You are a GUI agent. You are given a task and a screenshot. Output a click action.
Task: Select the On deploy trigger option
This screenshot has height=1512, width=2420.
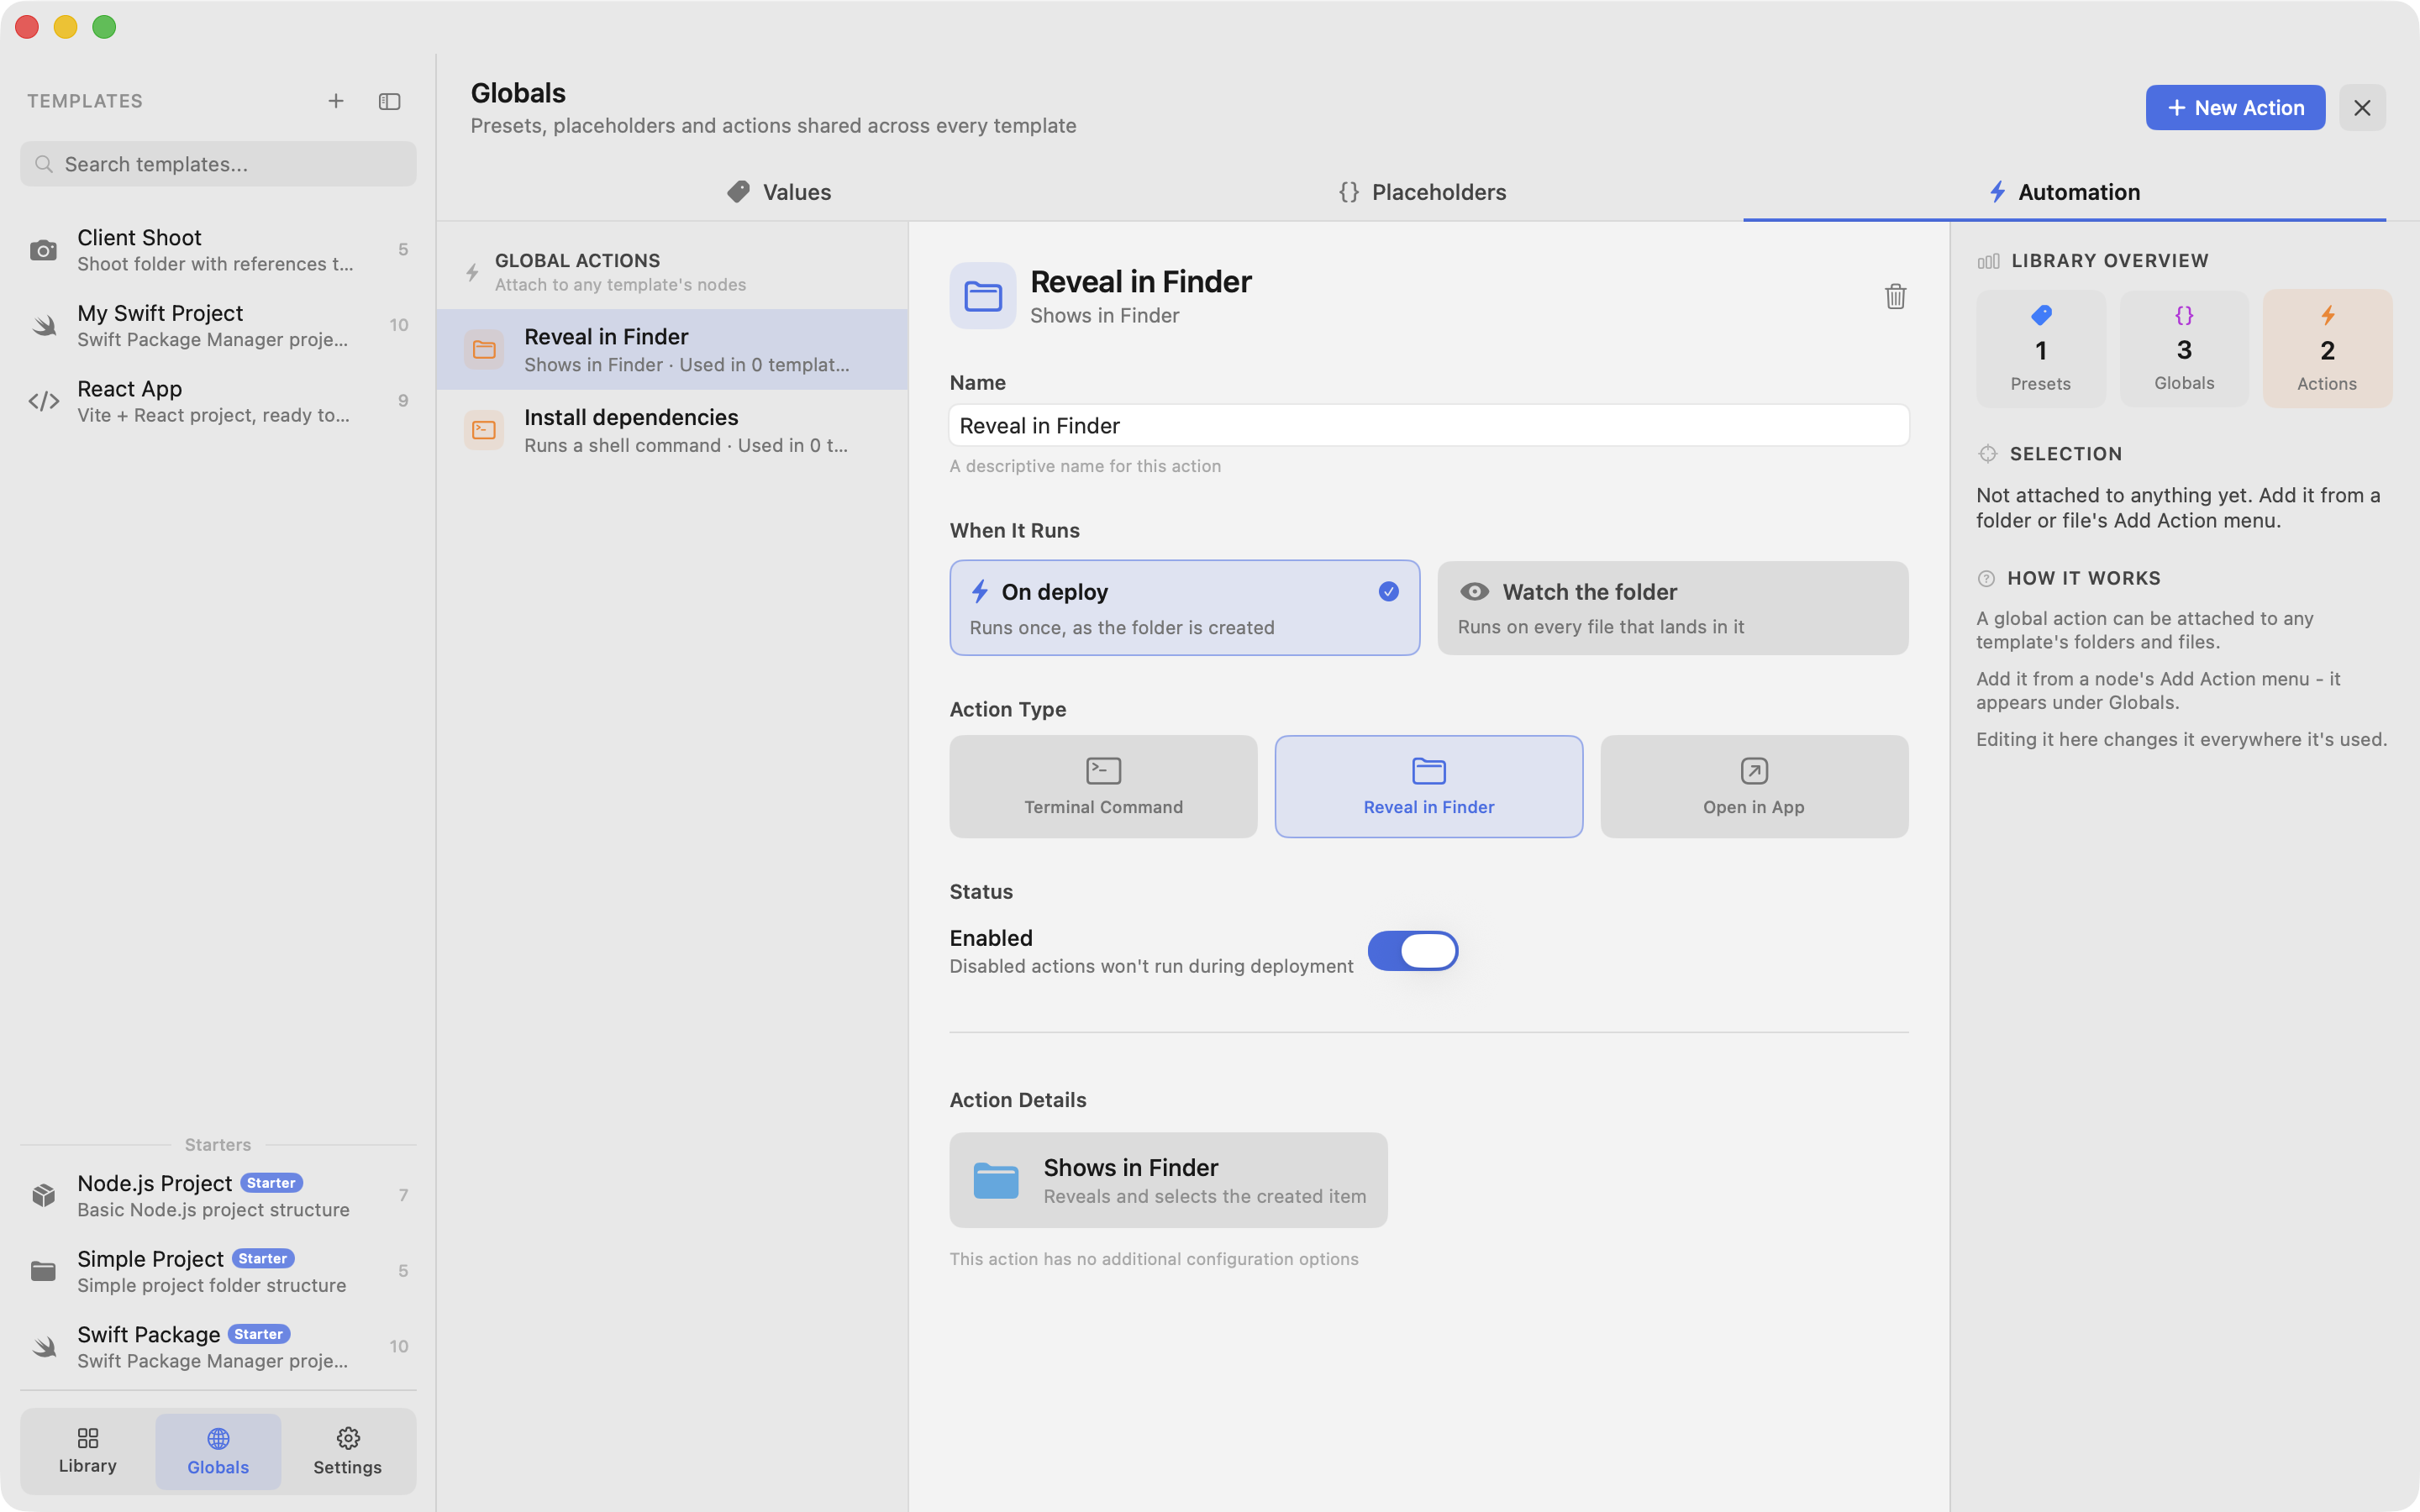[1184, 608]
